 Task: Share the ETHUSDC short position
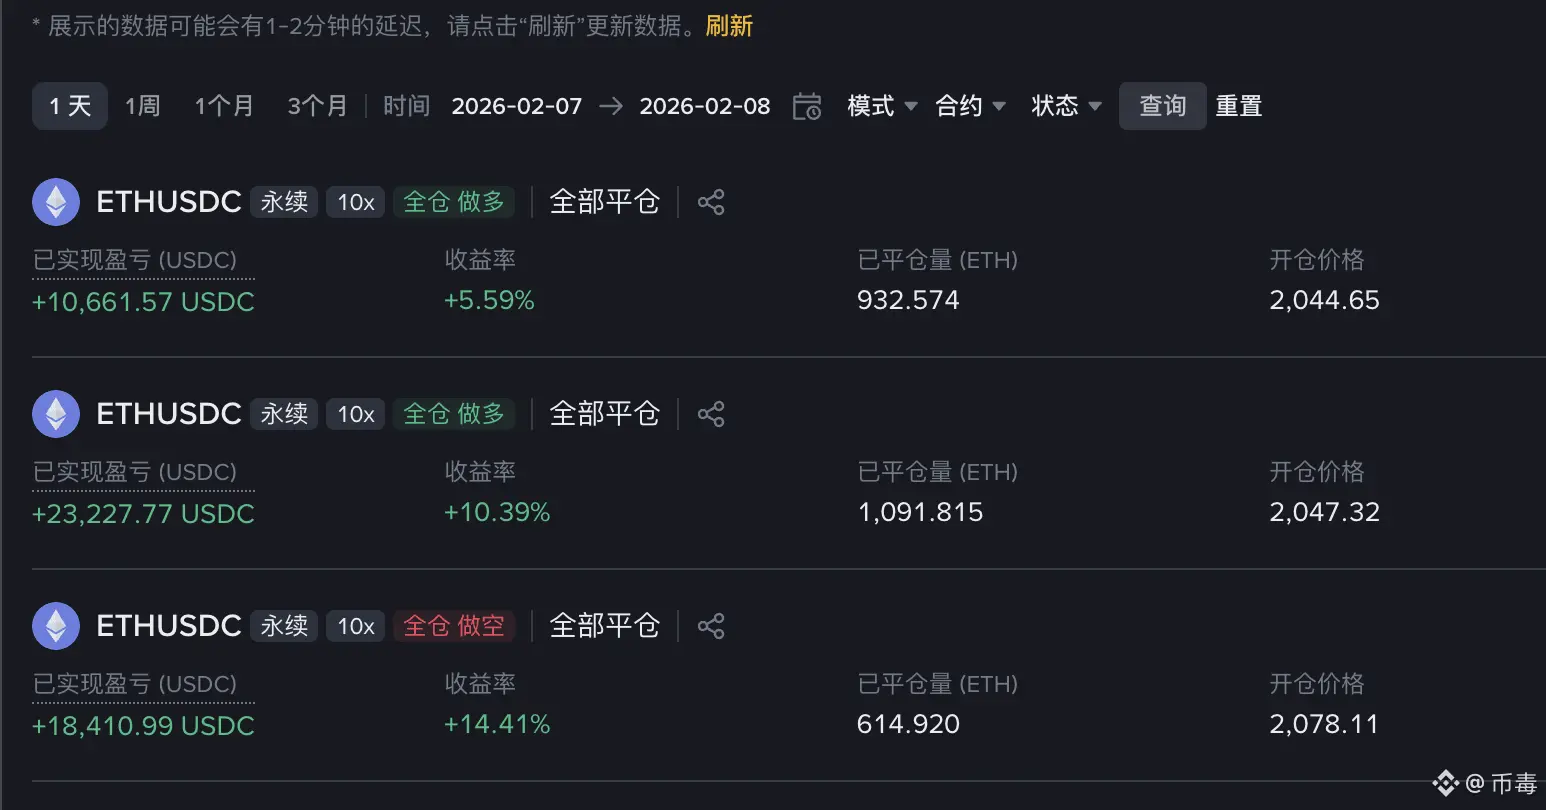tap(711, 626)
